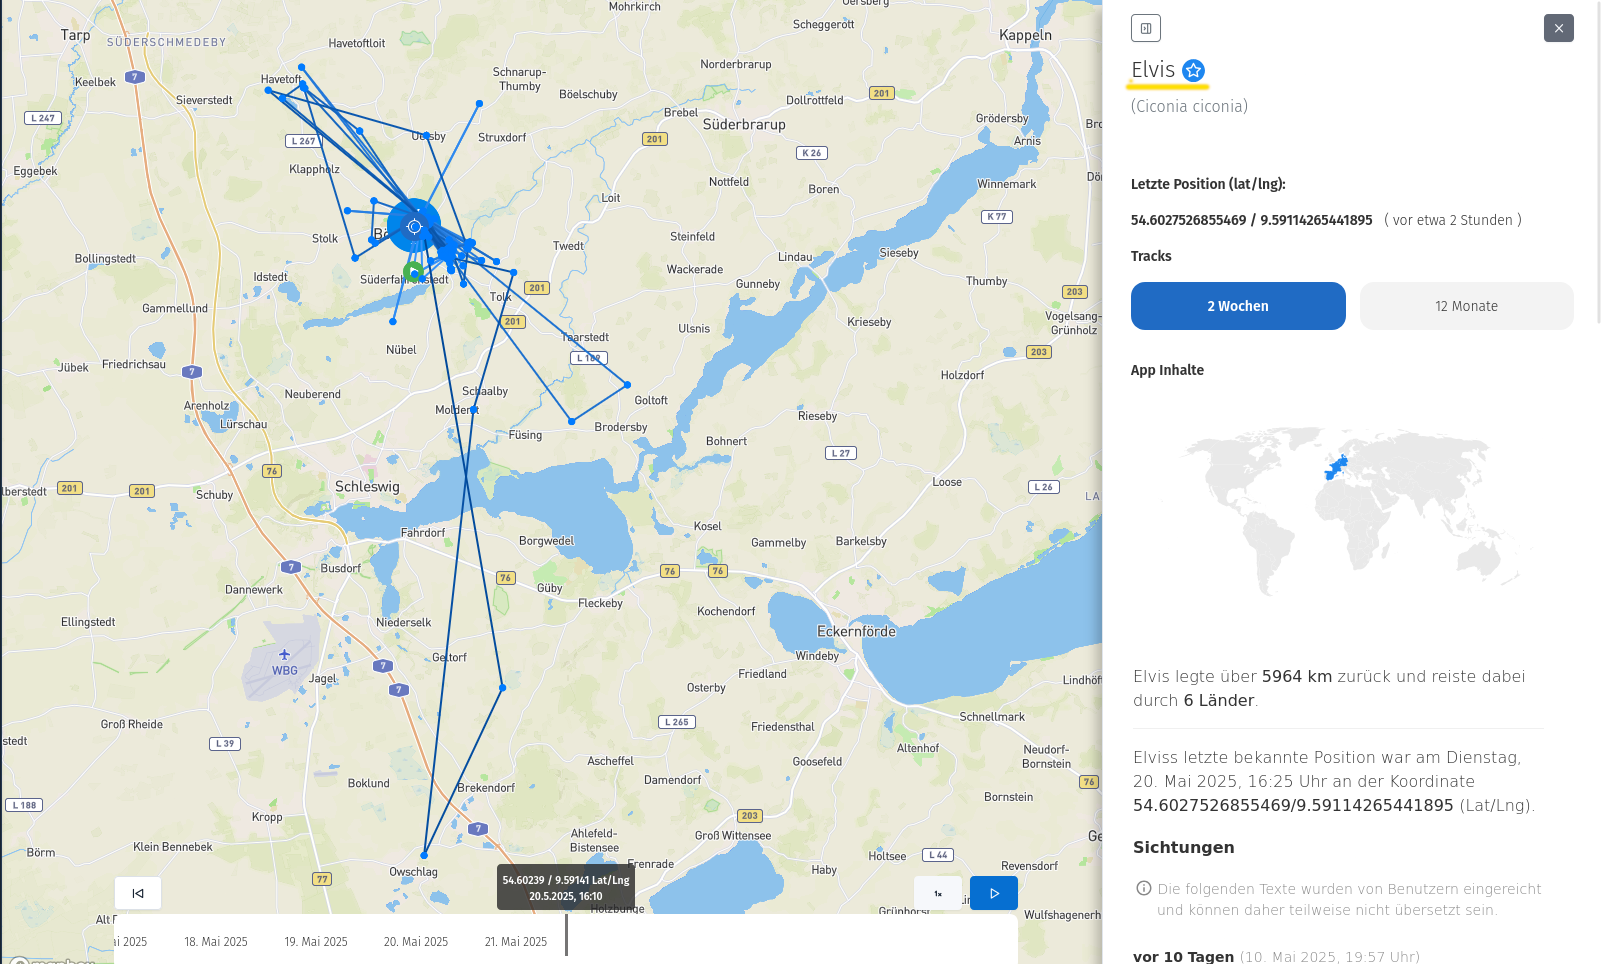Close the Elvis detail panel
The width and height of the screenshot is (1602, 964).
(1558, 28)
